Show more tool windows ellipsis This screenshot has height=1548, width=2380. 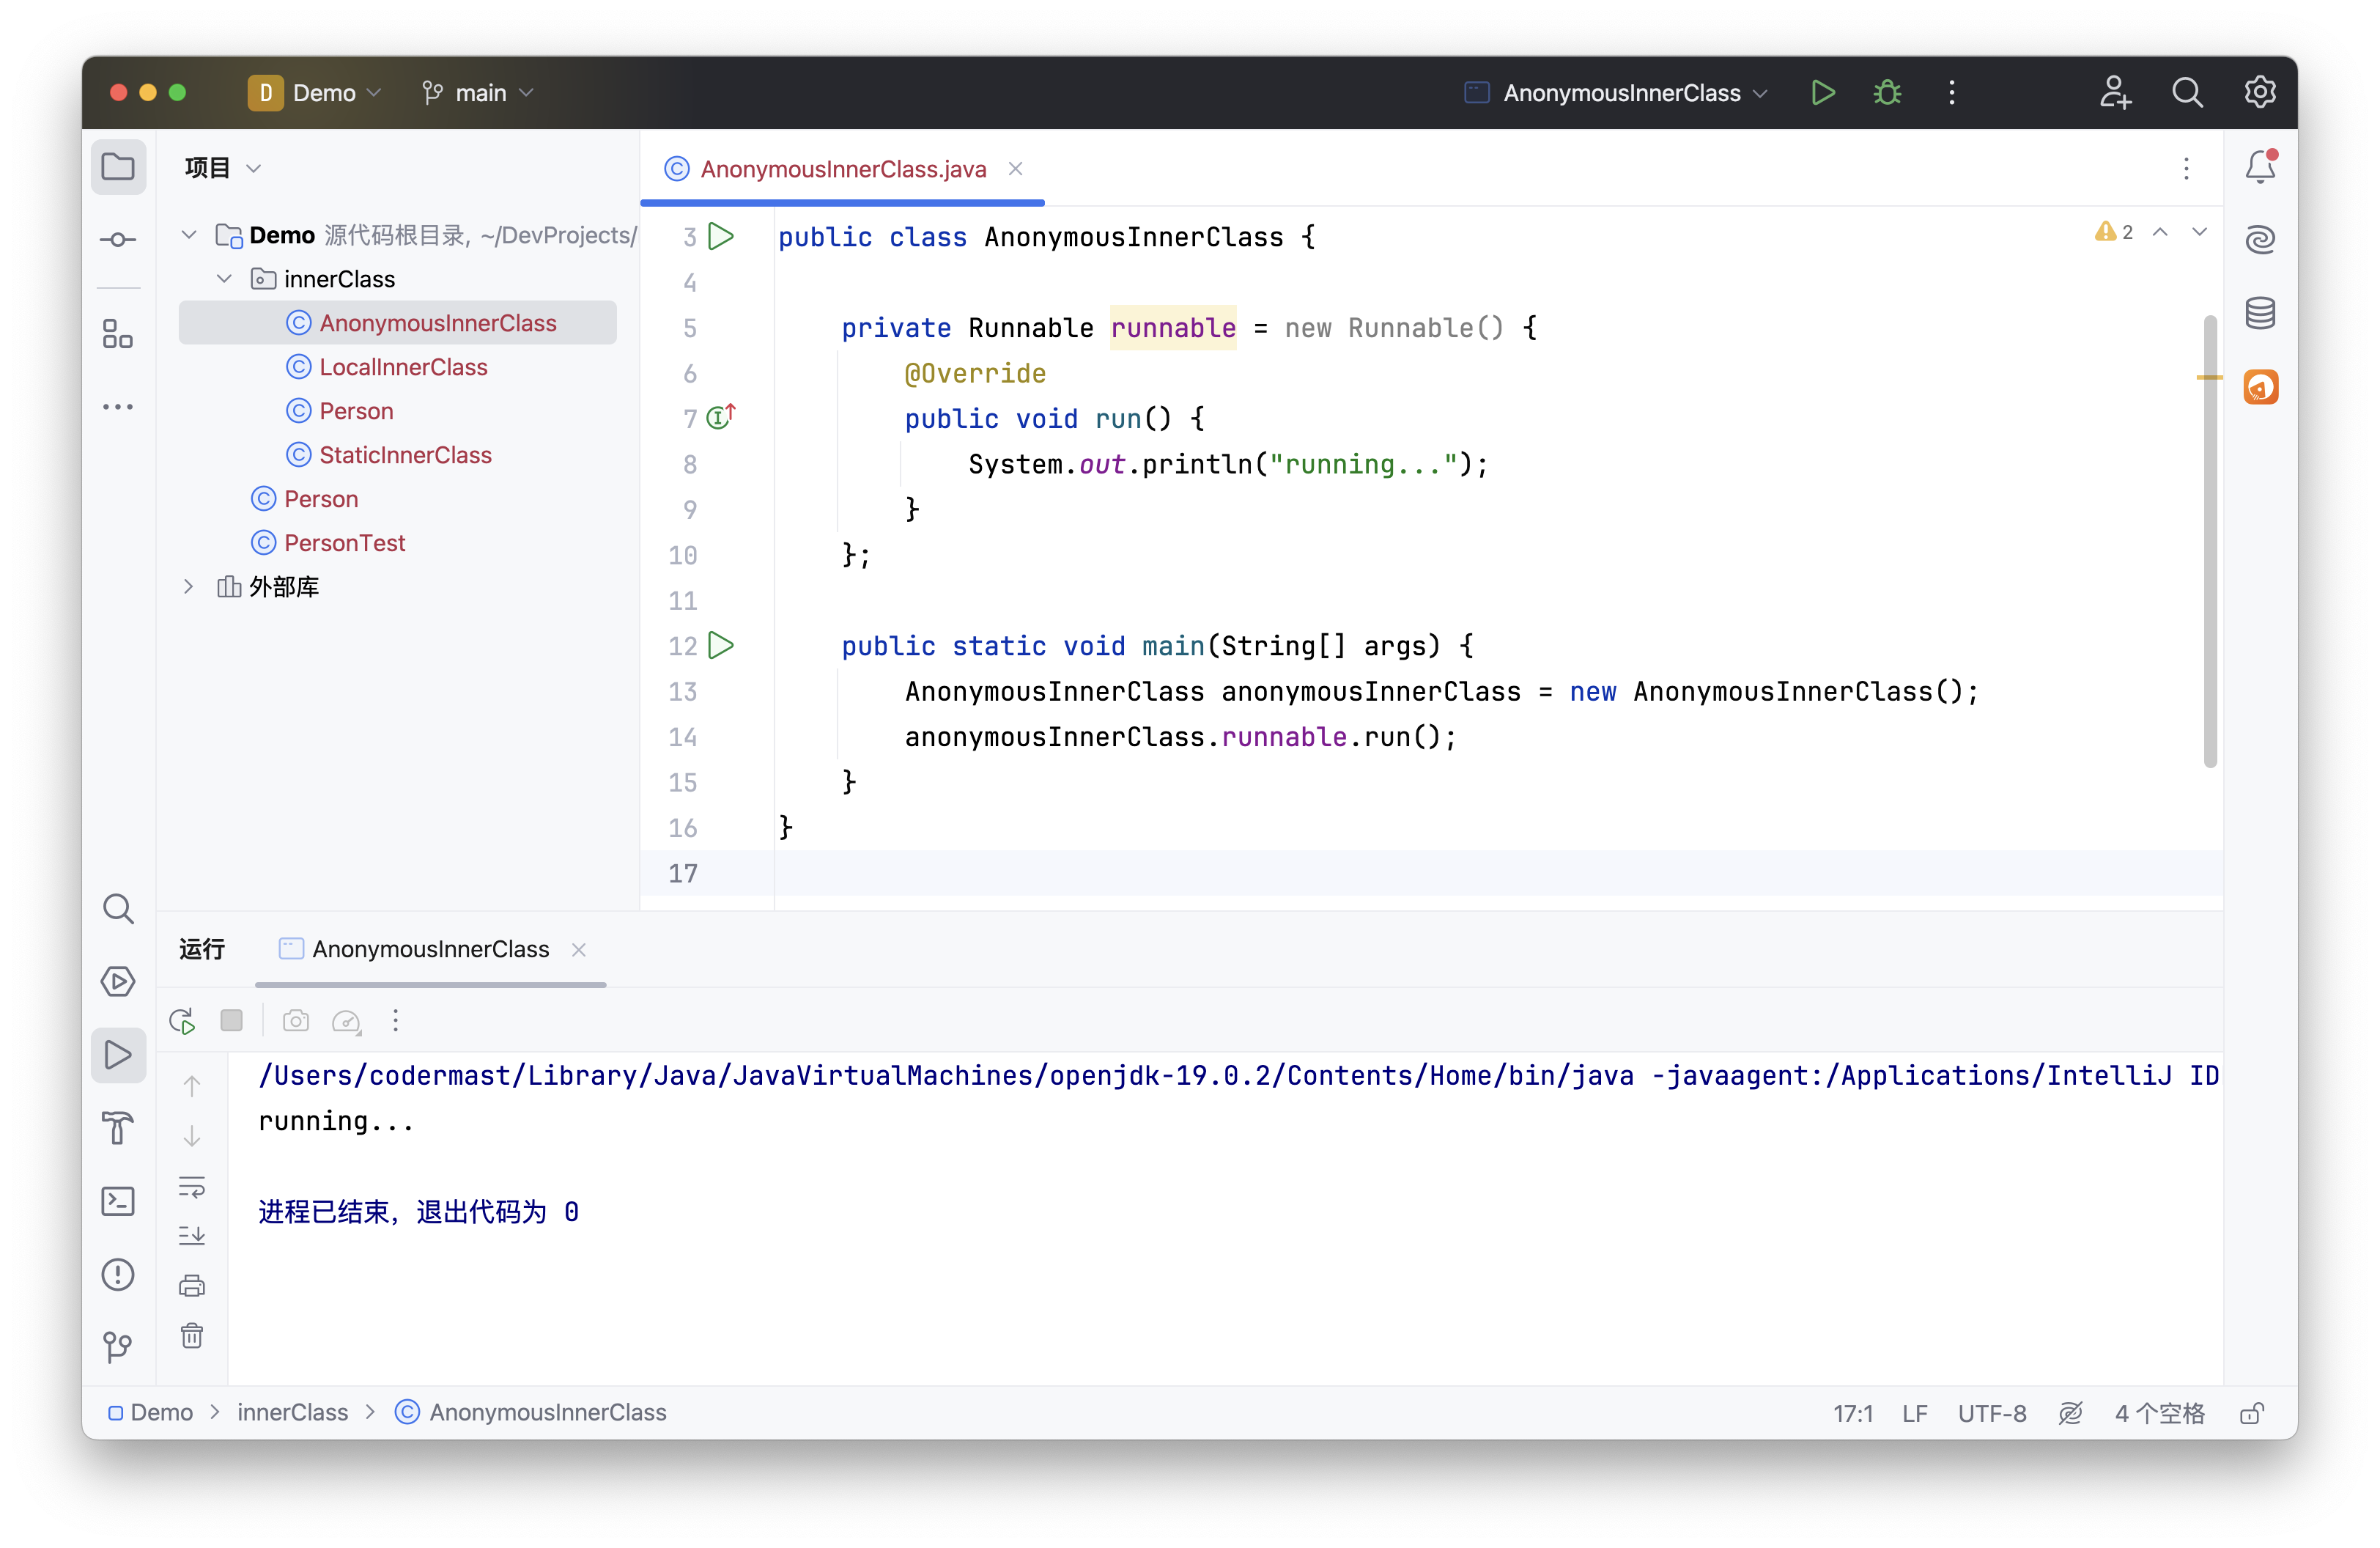[118, 407]
